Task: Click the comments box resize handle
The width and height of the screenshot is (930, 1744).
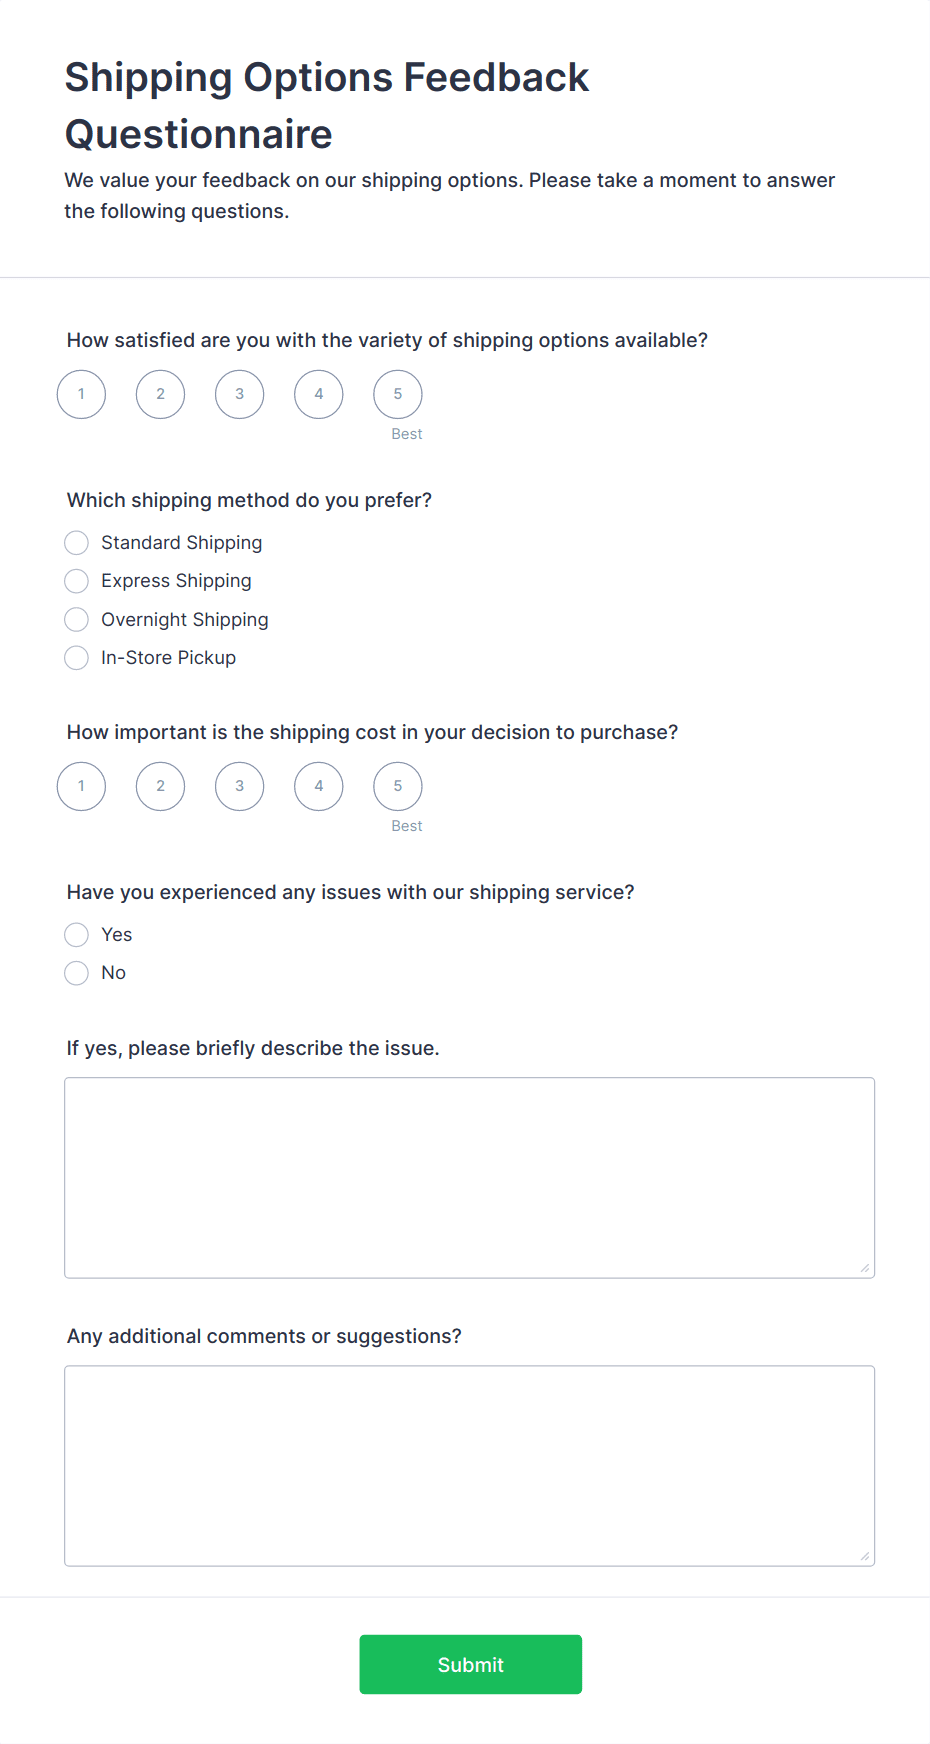Action: (x=863, y=1556)
